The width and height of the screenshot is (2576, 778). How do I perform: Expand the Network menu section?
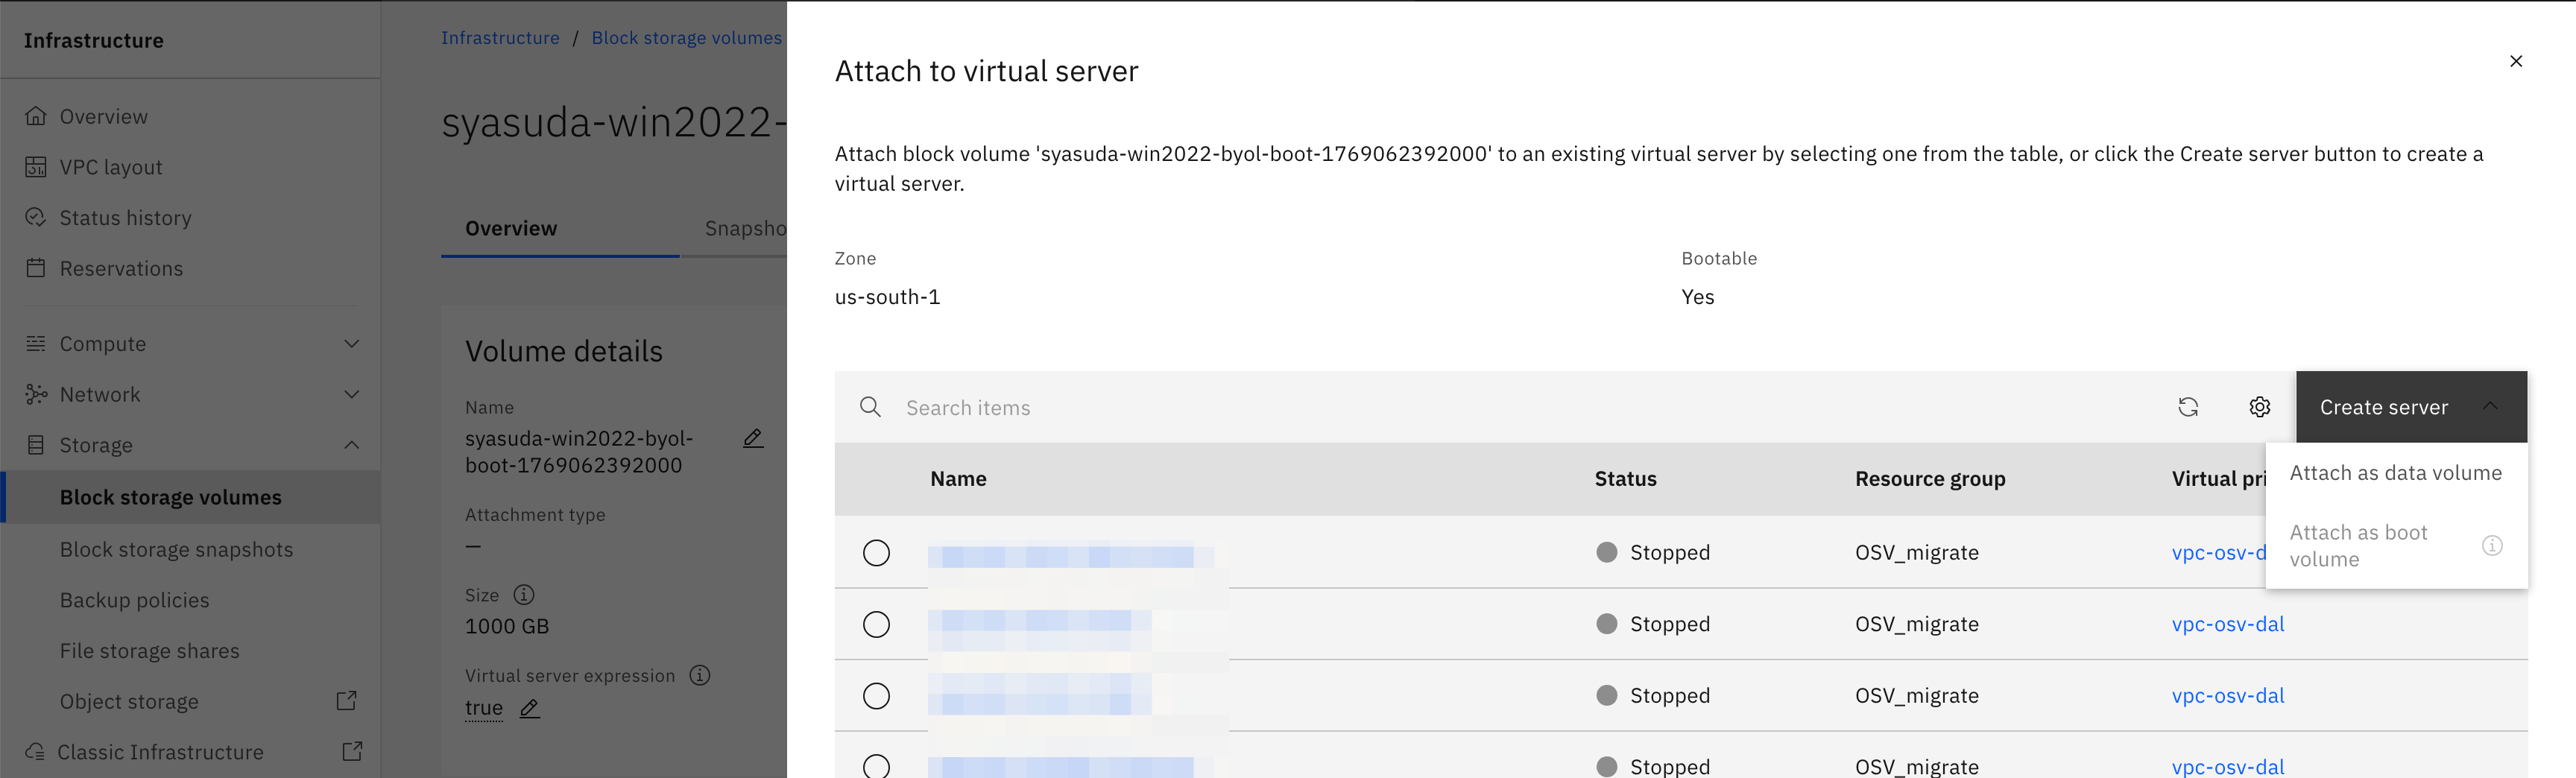352,394
